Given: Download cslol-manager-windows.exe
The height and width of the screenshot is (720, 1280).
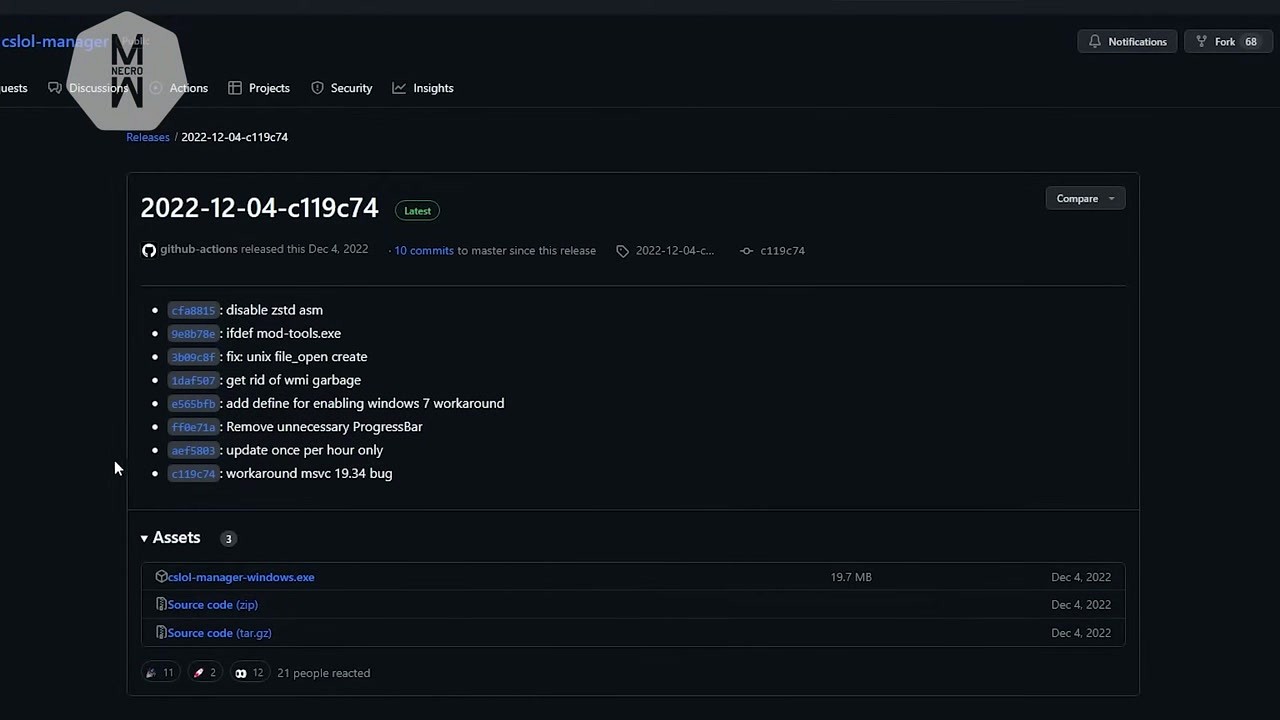Looking at the screenshot, I should (241, 577).
